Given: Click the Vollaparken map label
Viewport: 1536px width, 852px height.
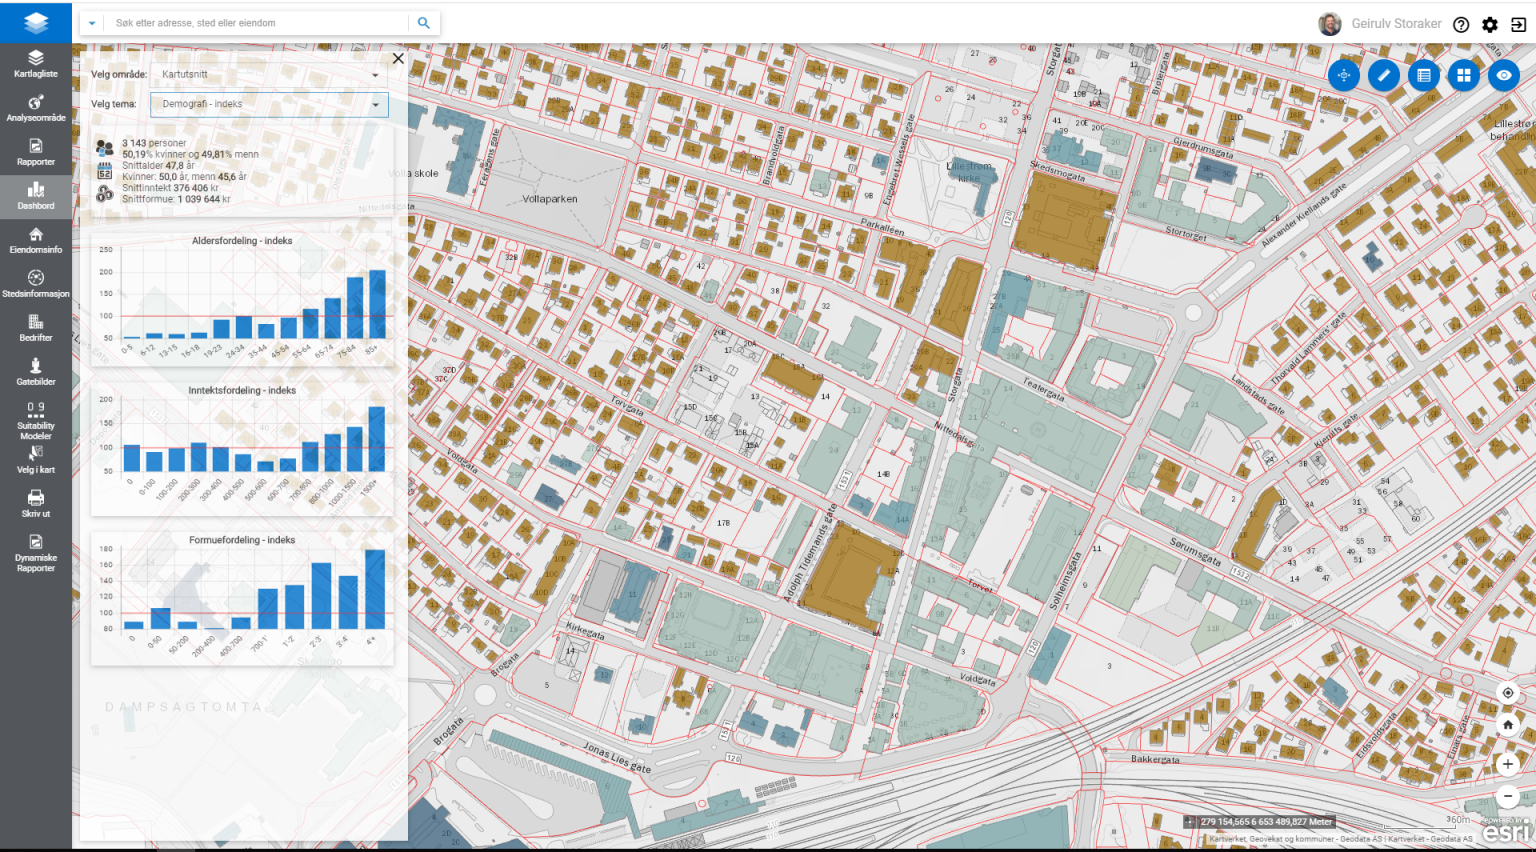Looking at the screenshot, I should (x=550, y=199).
